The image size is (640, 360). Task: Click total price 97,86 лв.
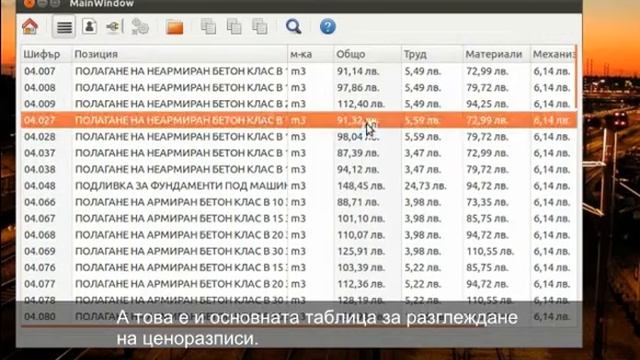click(358, 87)
